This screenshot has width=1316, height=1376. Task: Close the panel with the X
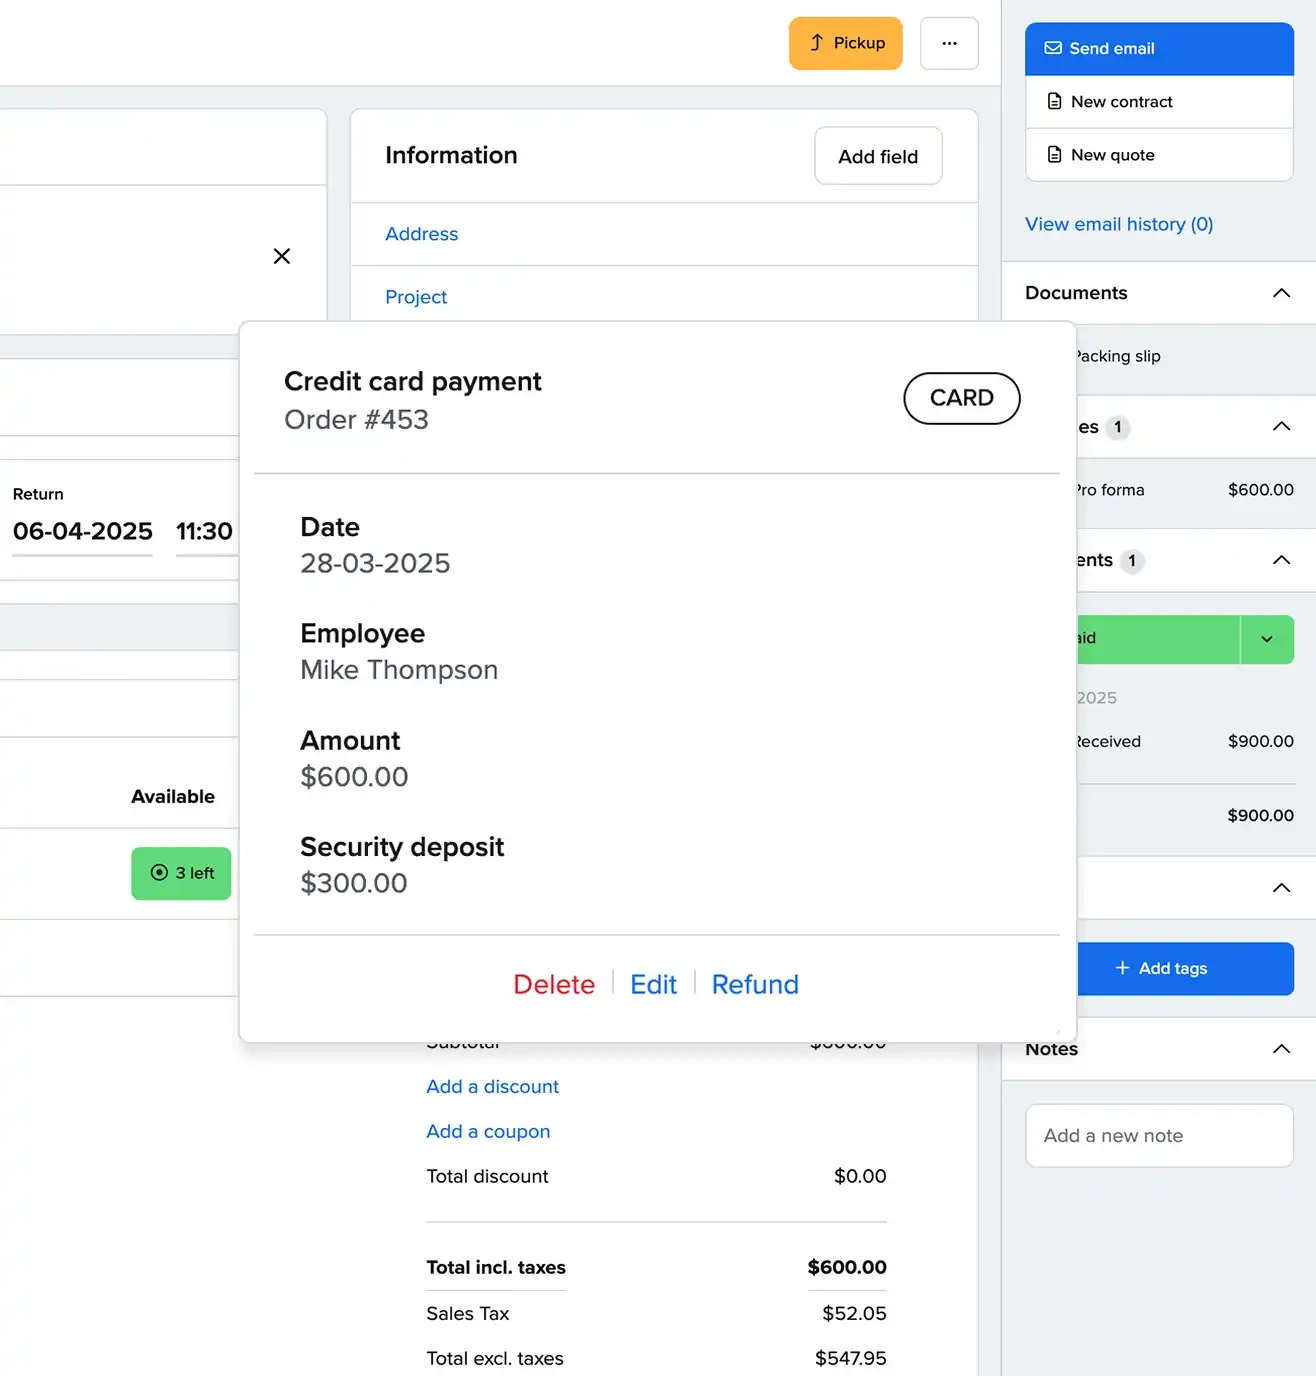281,256
